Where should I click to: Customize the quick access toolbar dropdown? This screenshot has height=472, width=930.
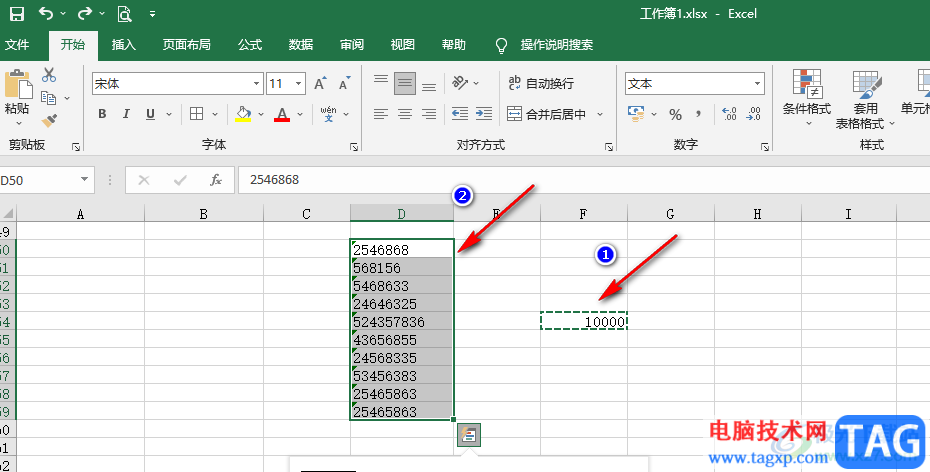[x=152, y=14]
